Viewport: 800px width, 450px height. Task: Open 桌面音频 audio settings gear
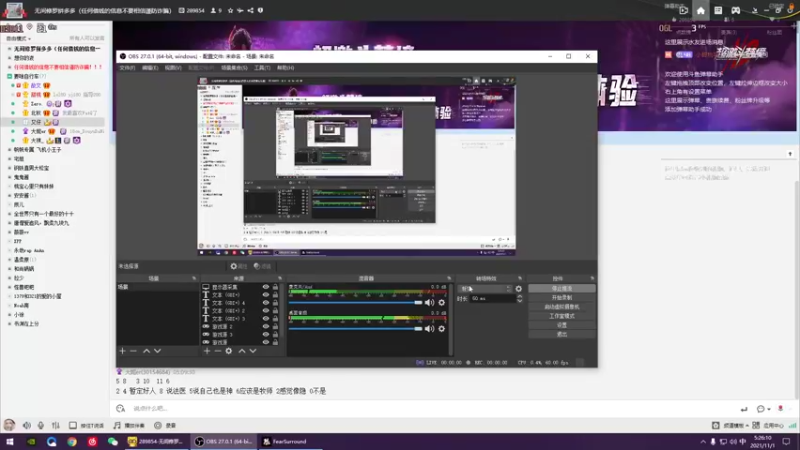pos(442,329)
